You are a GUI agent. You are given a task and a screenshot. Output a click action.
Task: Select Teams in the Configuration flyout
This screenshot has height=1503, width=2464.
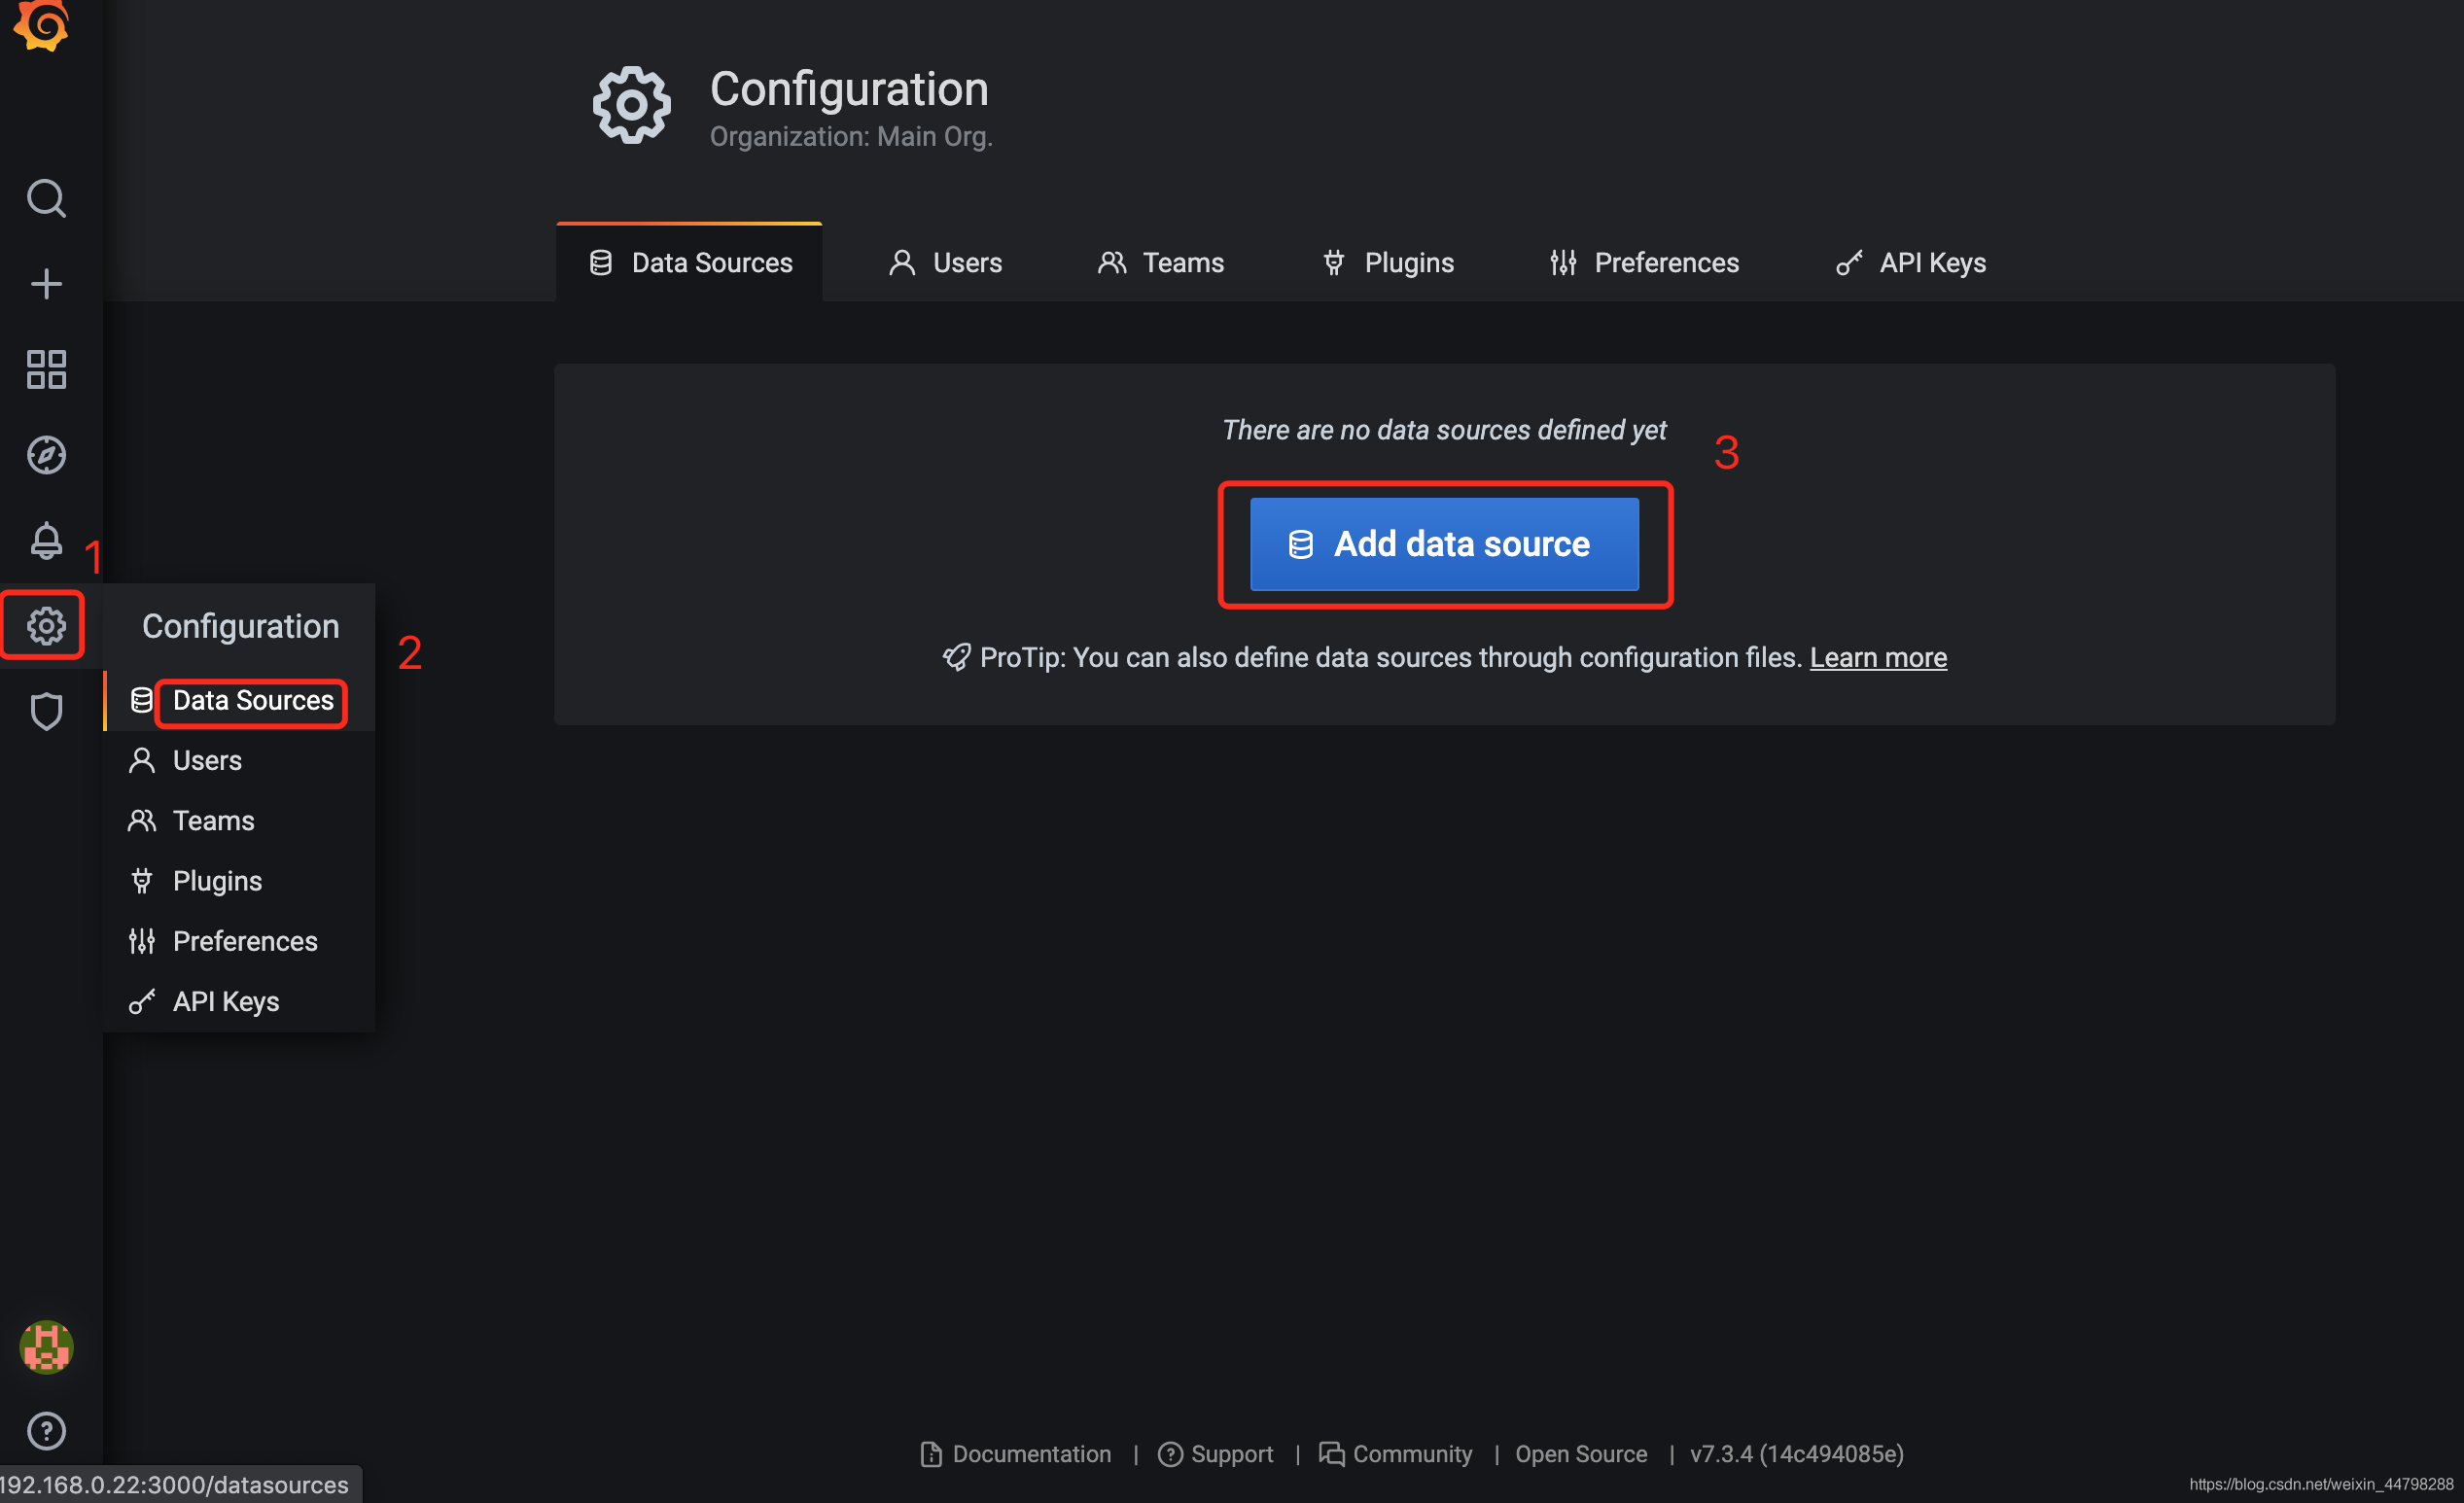coord(240,820)
